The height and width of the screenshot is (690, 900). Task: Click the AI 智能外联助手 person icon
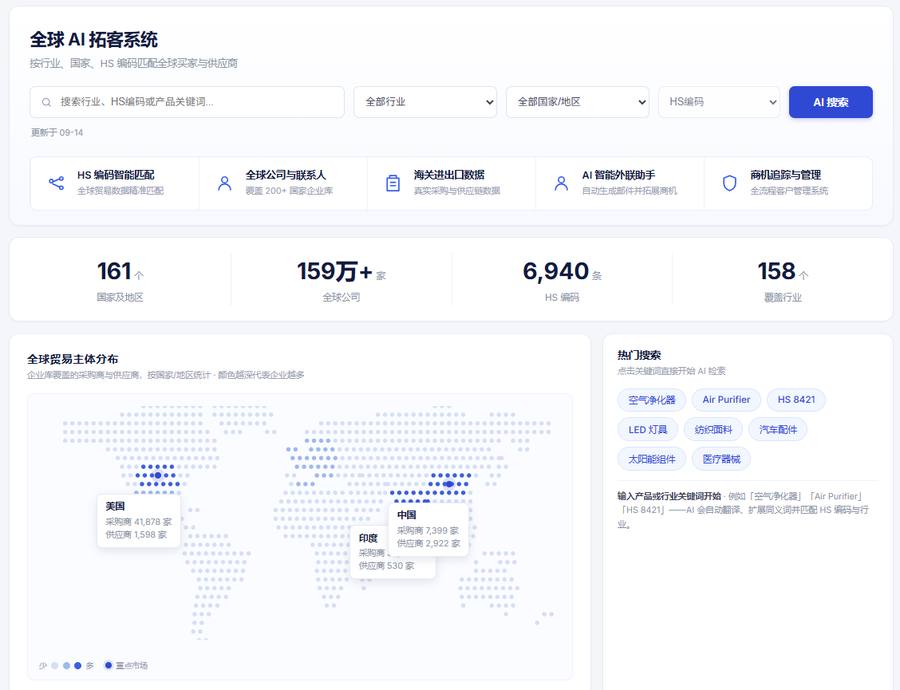click(x=561, y=183)
